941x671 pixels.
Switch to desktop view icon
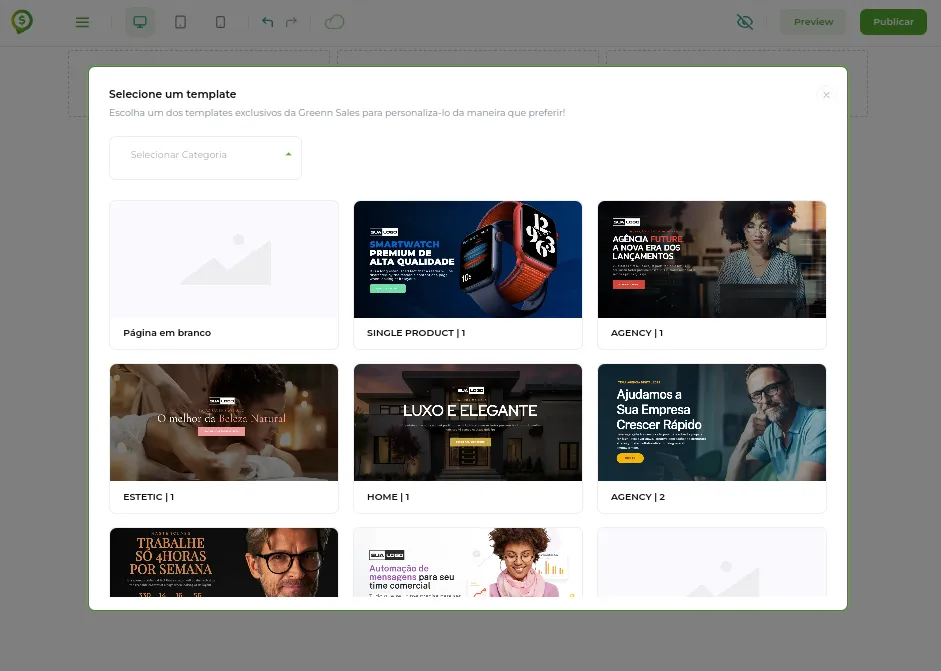pos(140,22)
